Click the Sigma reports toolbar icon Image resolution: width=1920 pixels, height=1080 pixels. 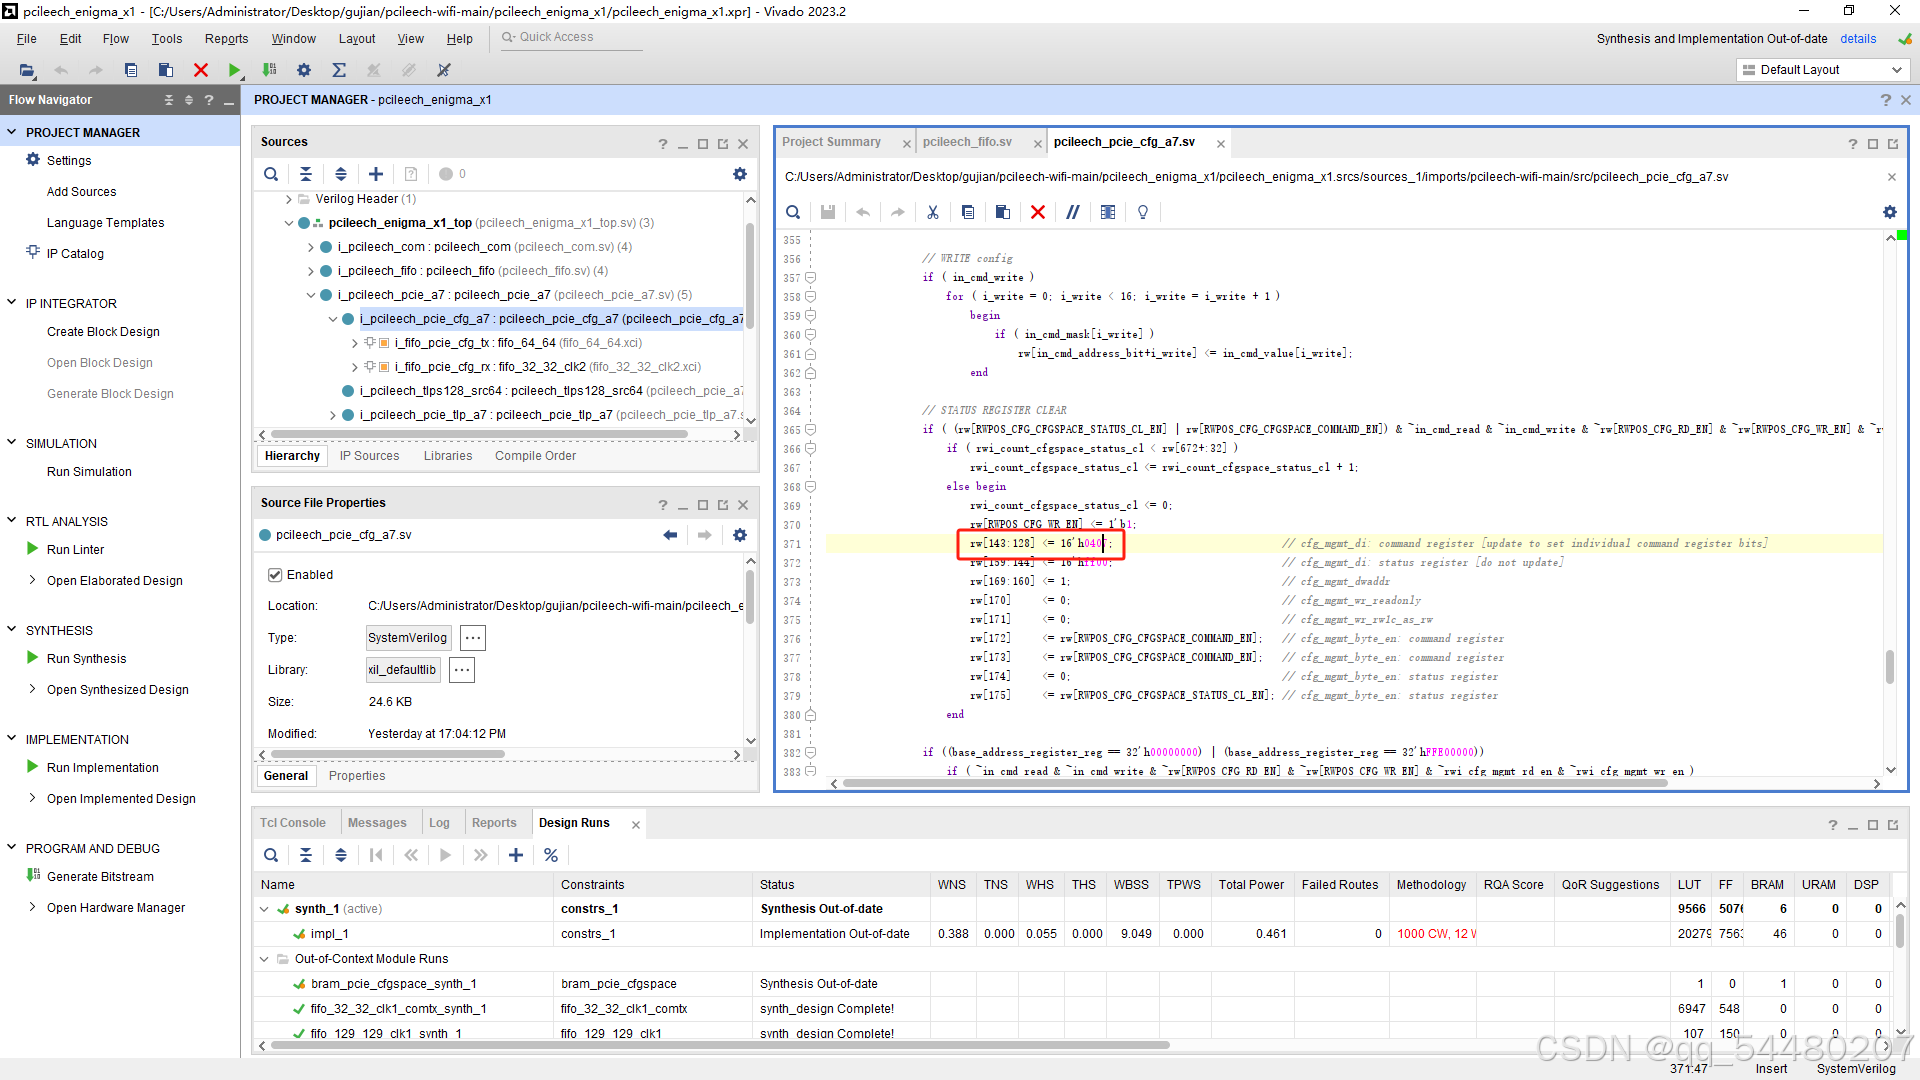[339, 70]
